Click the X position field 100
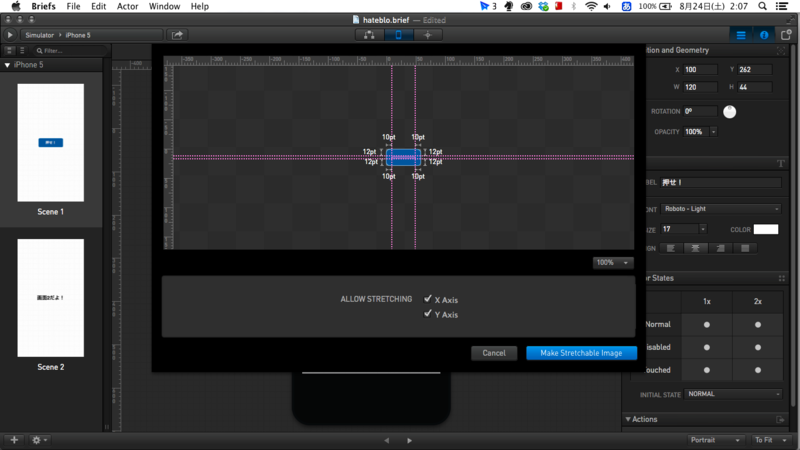Viewport: 800px width, 450px height. click(x=701, y=70)
